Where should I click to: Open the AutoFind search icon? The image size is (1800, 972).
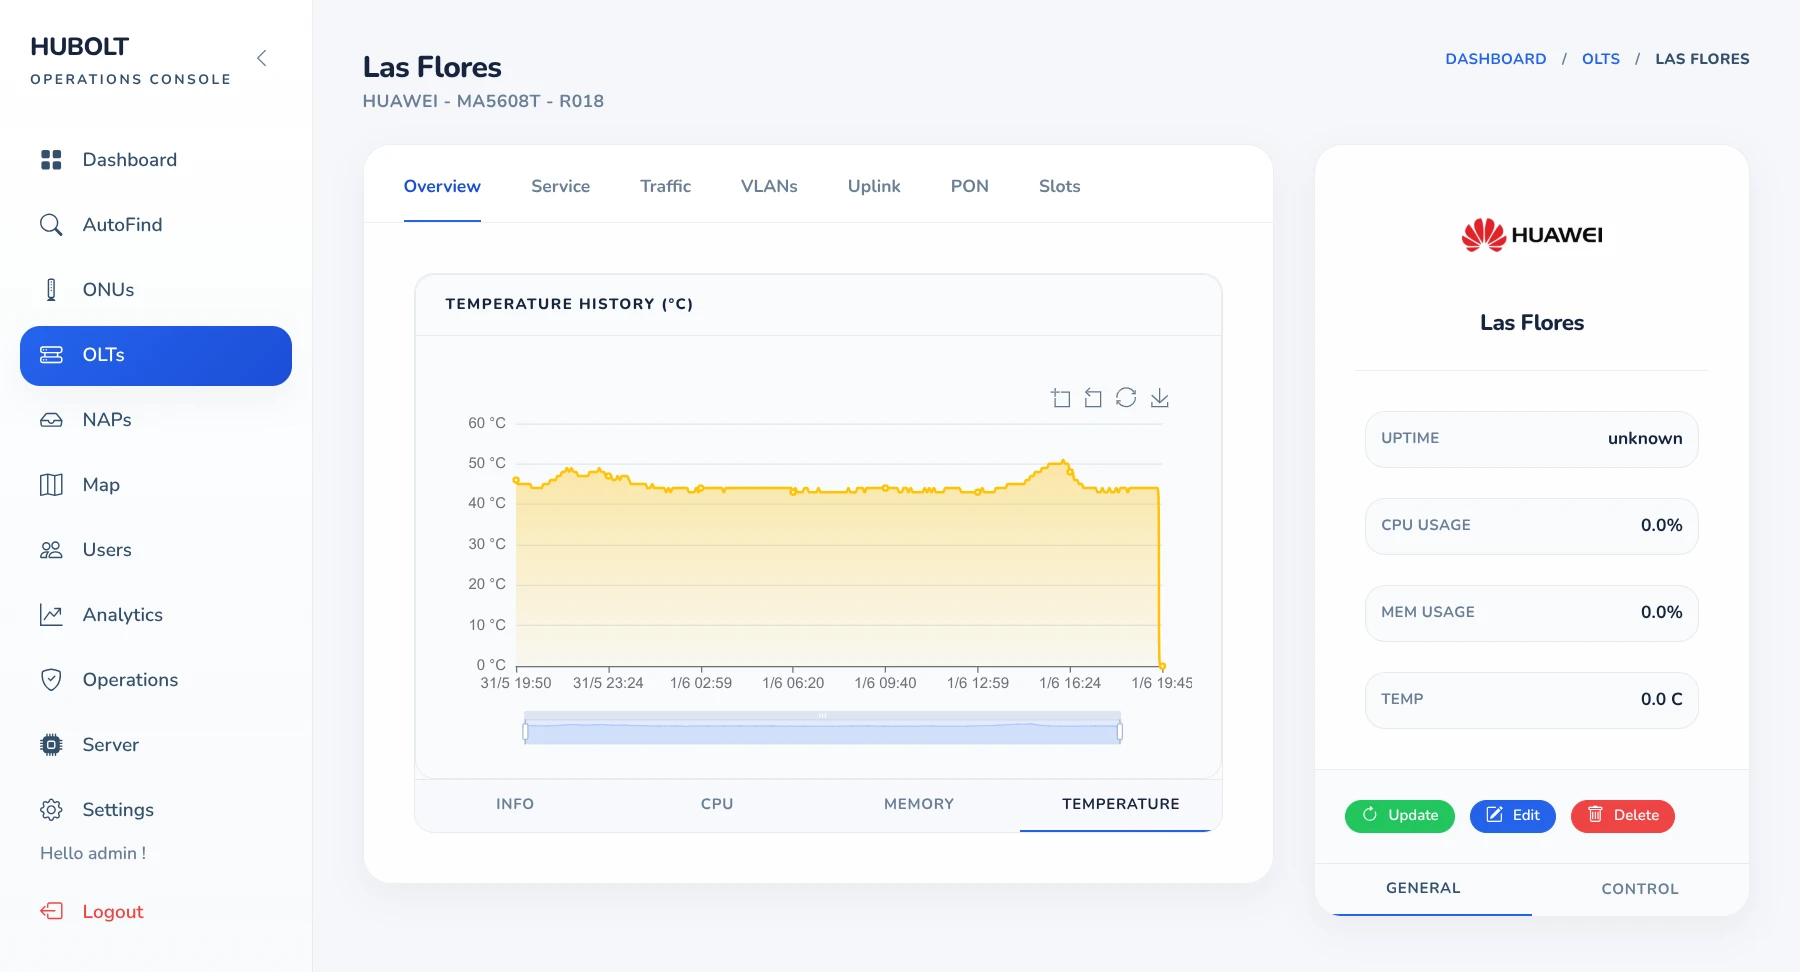[51, 225]
